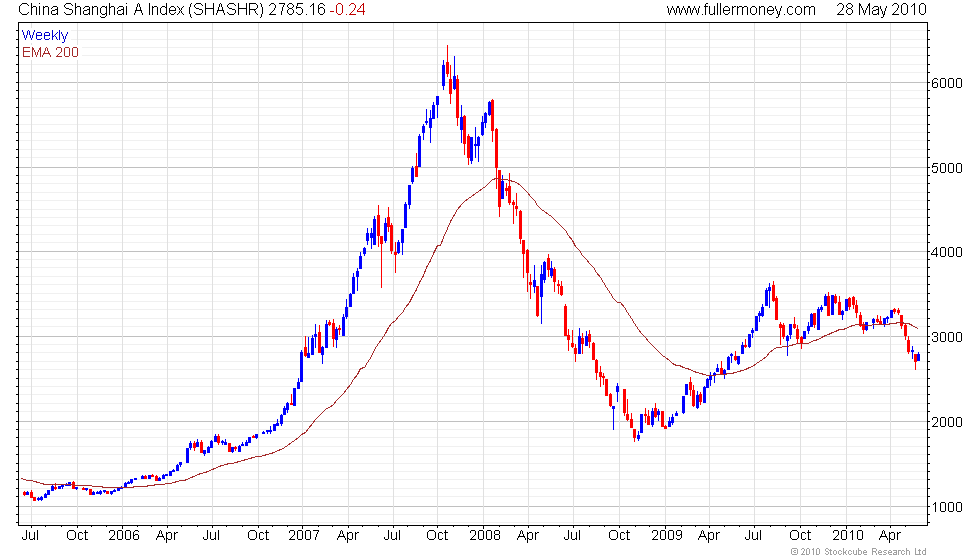Click the index value 2785.16
This screenshot has width=980, height=560.
[297, 9]
